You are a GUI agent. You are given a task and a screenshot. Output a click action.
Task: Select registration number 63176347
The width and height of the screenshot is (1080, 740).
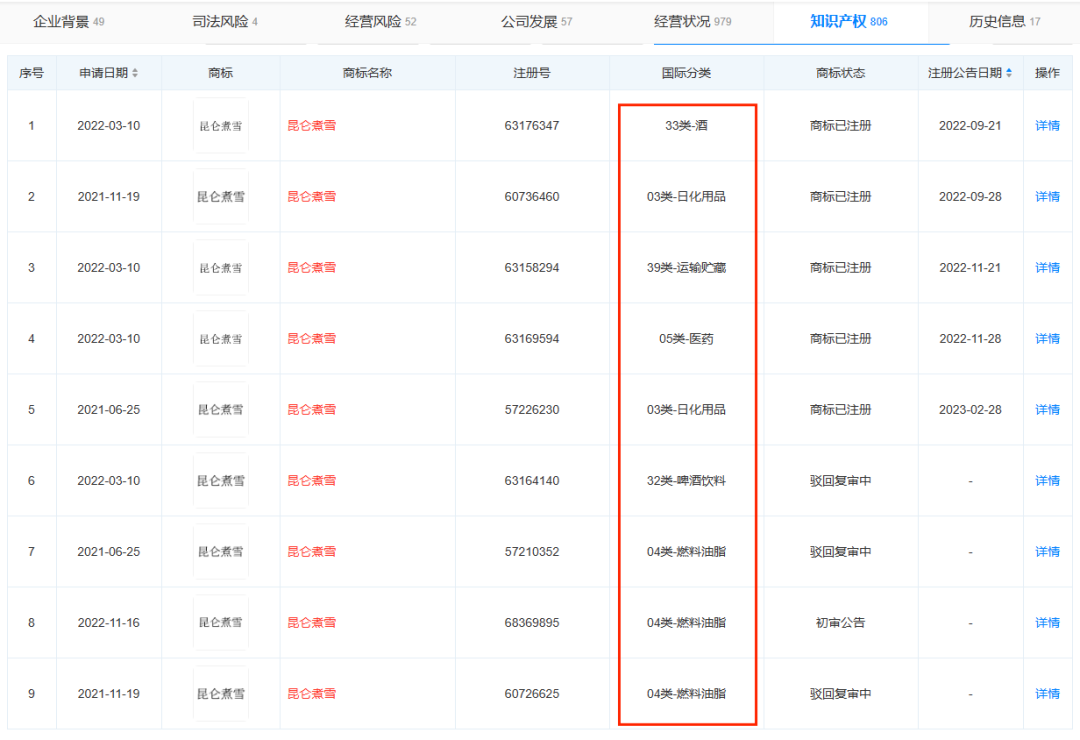(532, 126)
